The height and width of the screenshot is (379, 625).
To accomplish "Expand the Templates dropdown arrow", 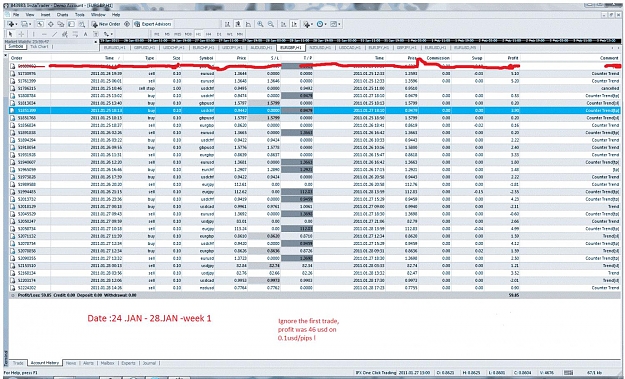I will (339, 24).
